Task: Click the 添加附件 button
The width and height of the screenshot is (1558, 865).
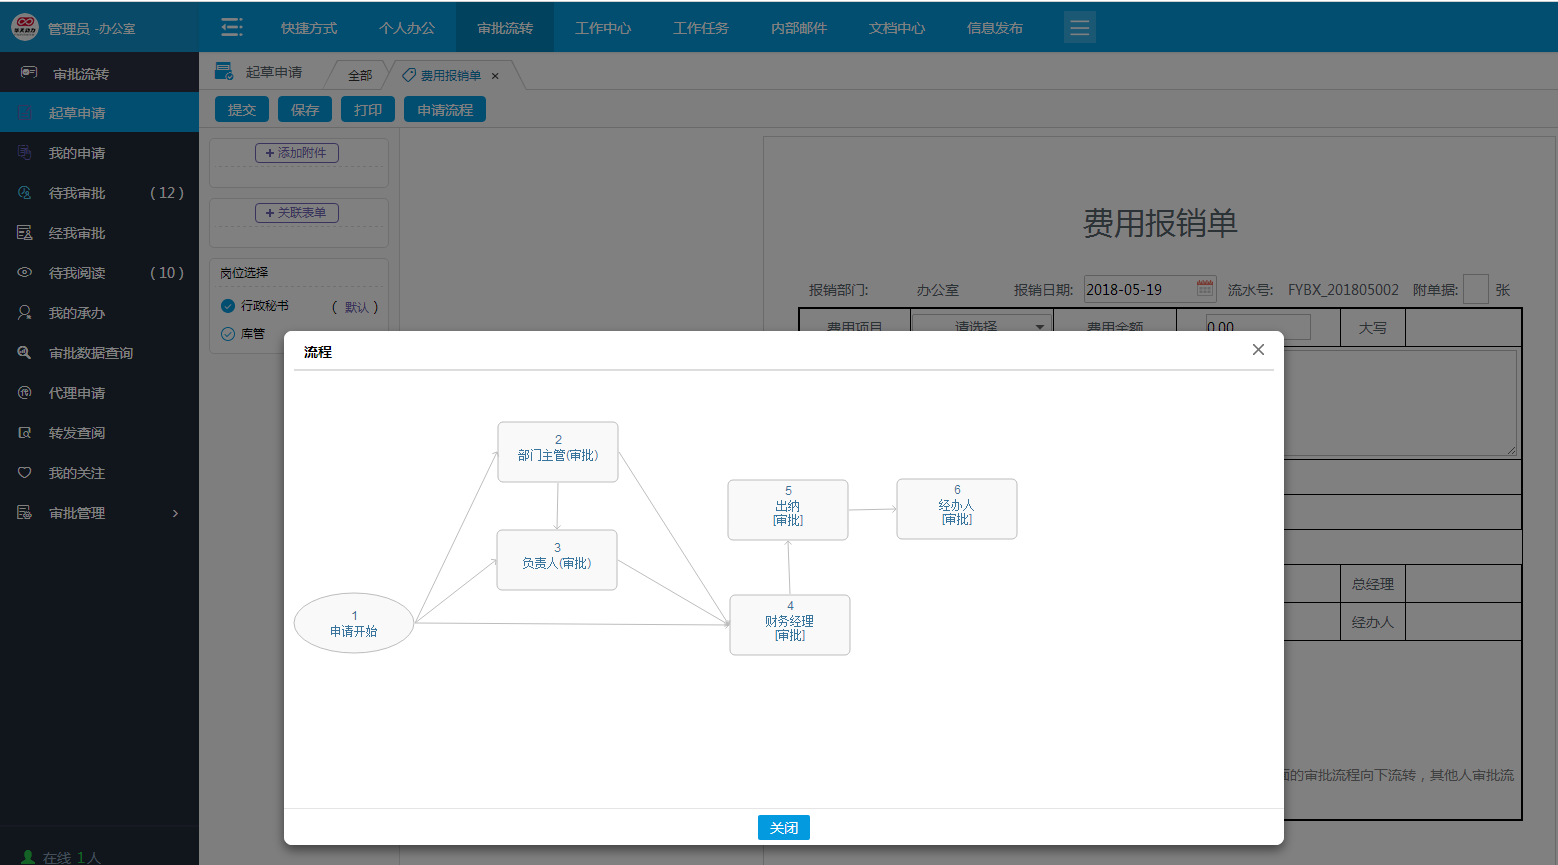Action: click(x=297, y=153)
